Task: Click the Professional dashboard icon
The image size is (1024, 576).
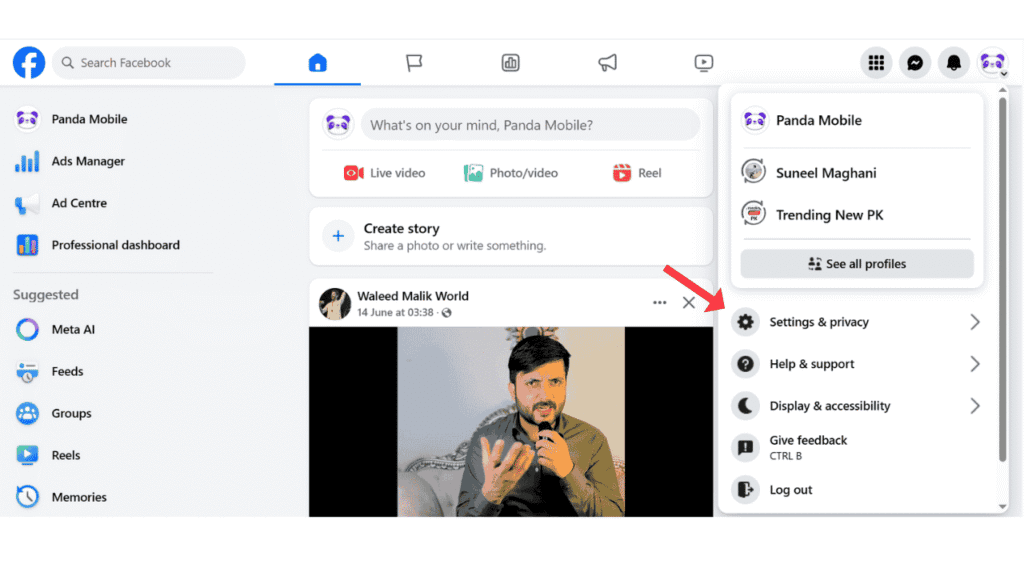Action: (x=27, y=245)
